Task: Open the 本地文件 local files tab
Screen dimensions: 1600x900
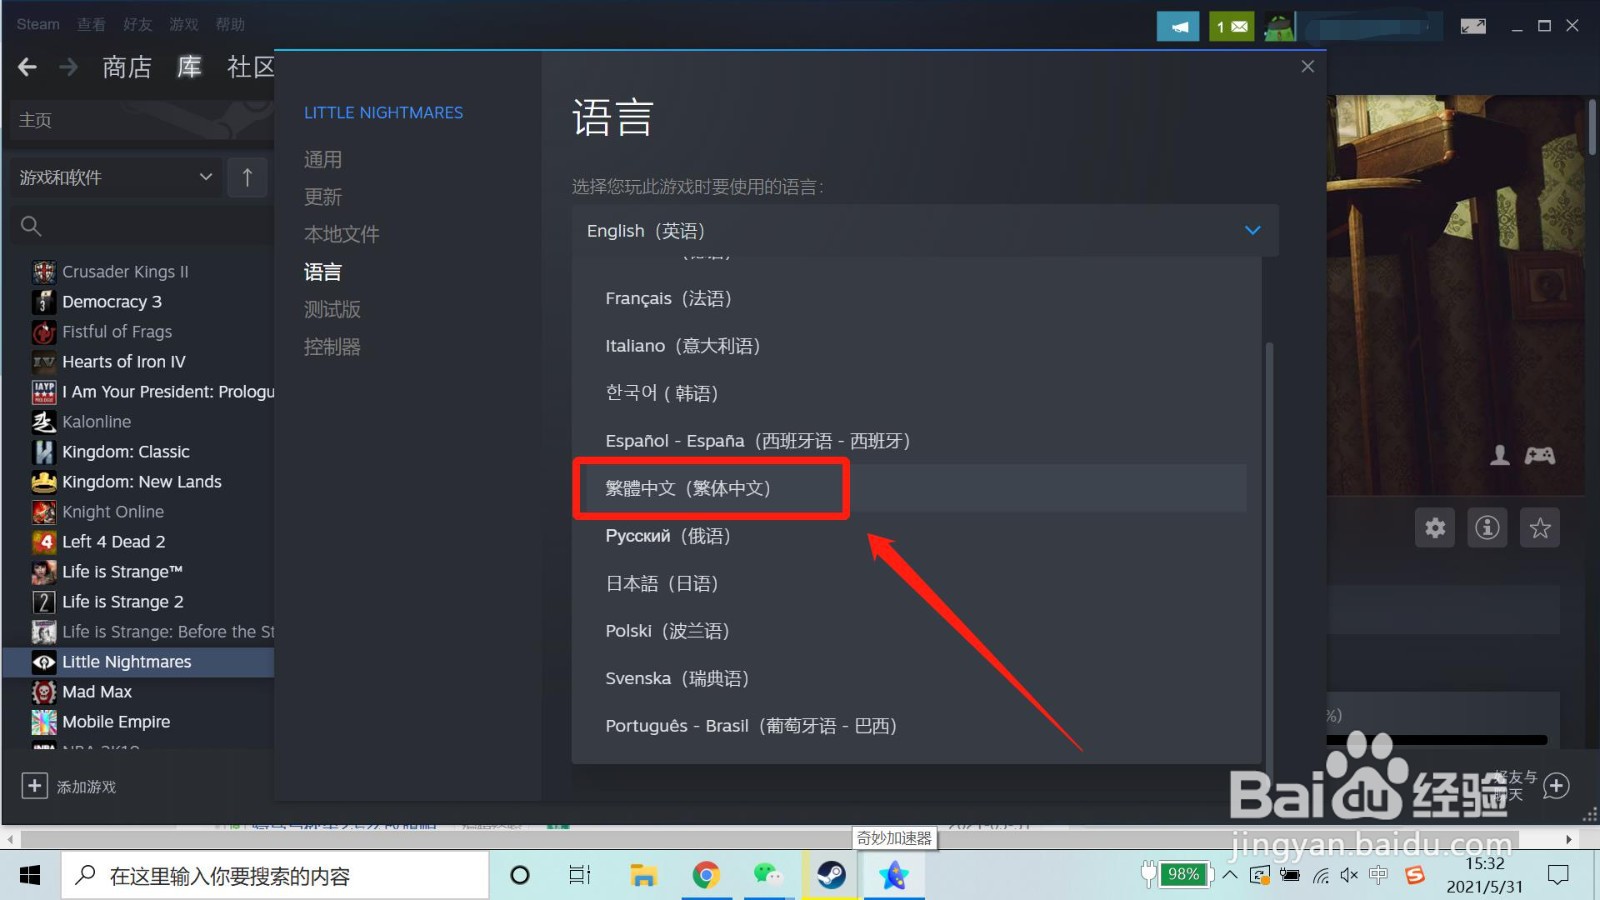Action: pos(342,234)
